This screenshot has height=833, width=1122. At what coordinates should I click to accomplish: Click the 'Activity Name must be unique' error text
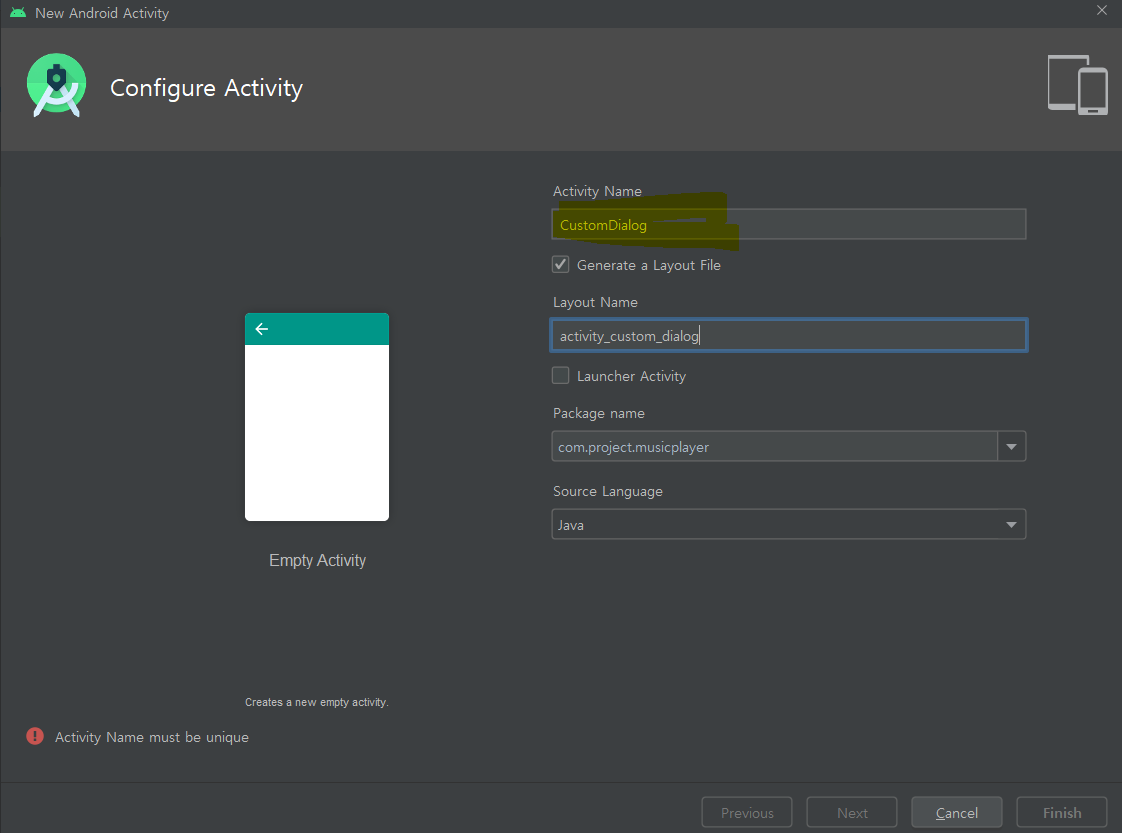pos(152,737)
